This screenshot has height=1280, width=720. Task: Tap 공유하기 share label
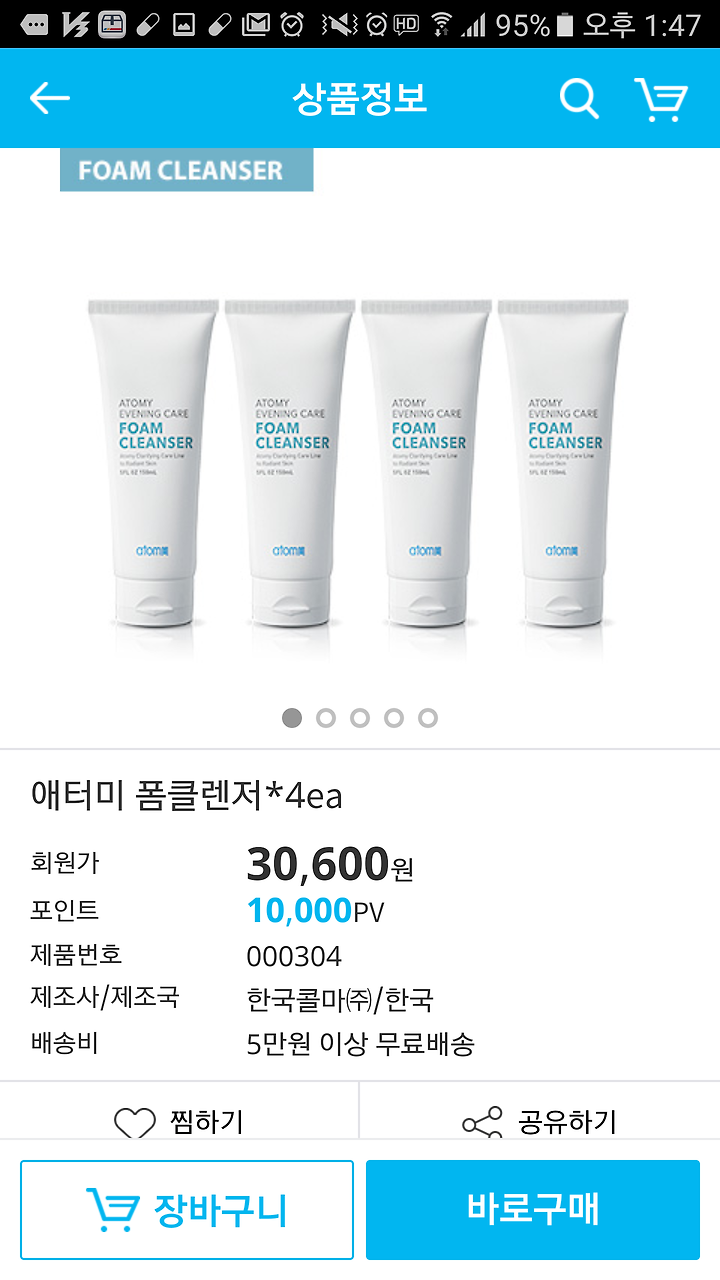(x=567, y=1123)
